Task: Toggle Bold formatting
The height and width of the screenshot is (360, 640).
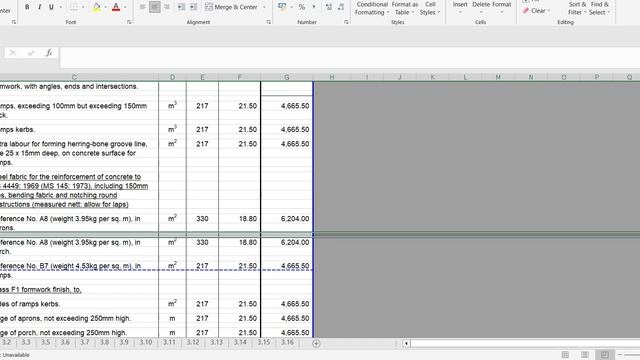Action: (x=27, y=7)
